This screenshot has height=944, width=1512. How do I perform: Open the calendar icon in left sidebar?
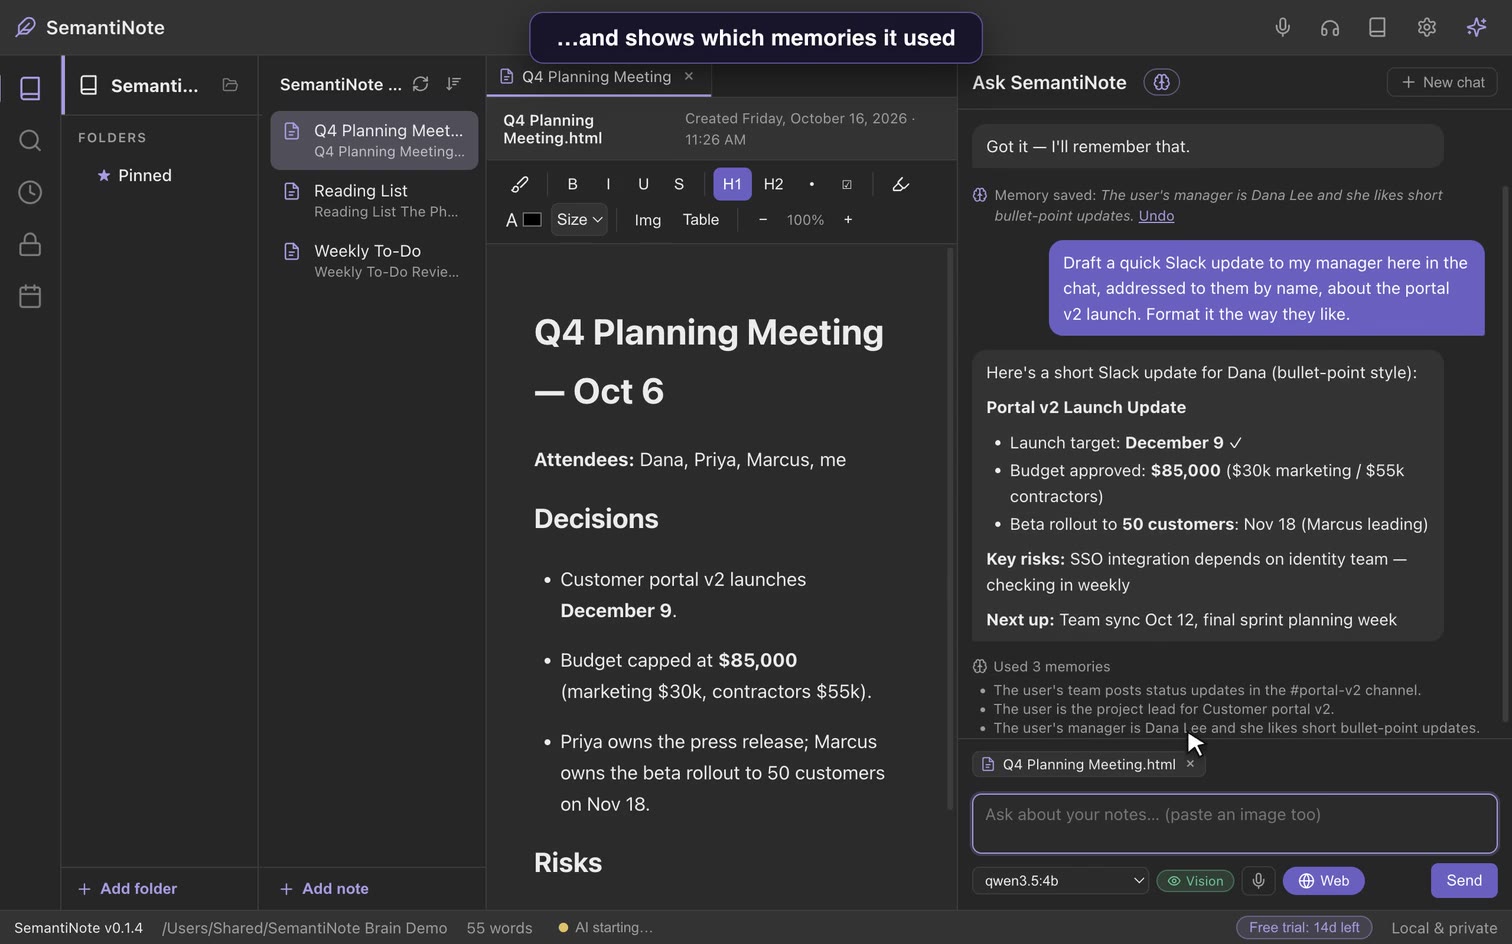(30, 296)
